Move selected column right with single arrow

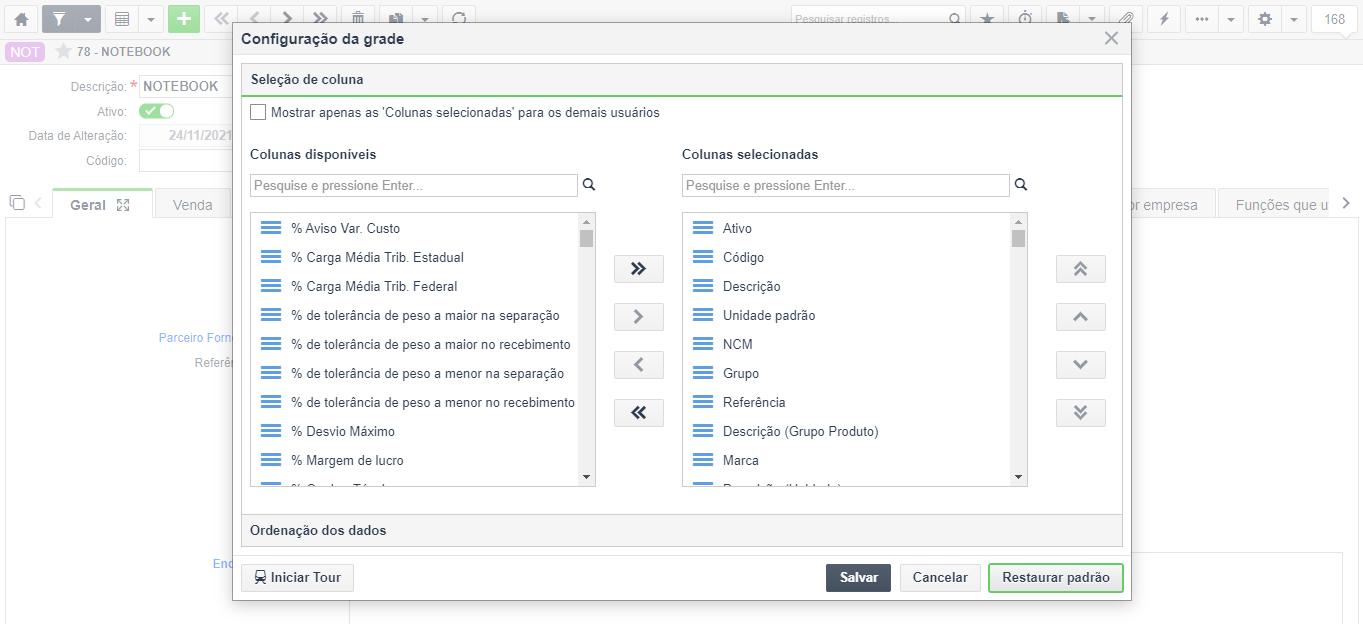tap(639, 316)
